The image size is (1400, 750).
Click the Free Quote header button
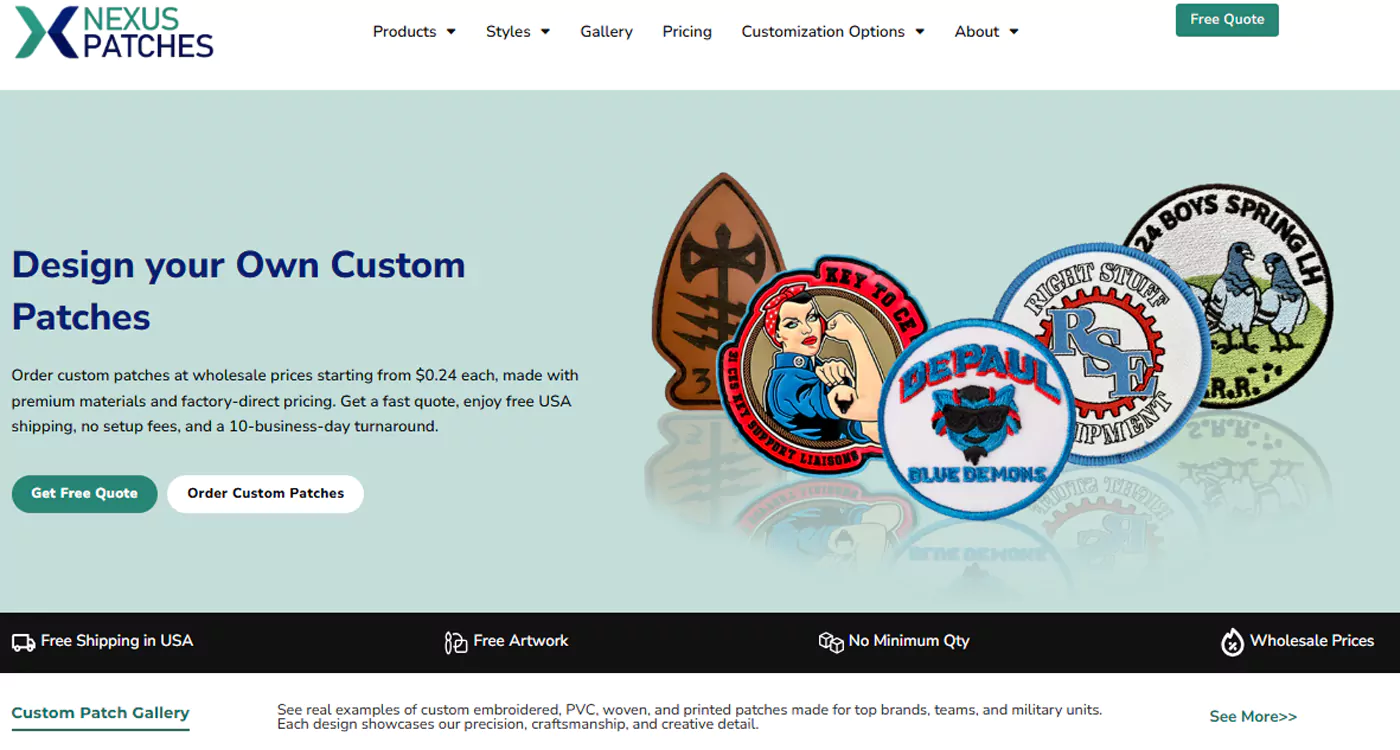click(x=1227, y=20)
